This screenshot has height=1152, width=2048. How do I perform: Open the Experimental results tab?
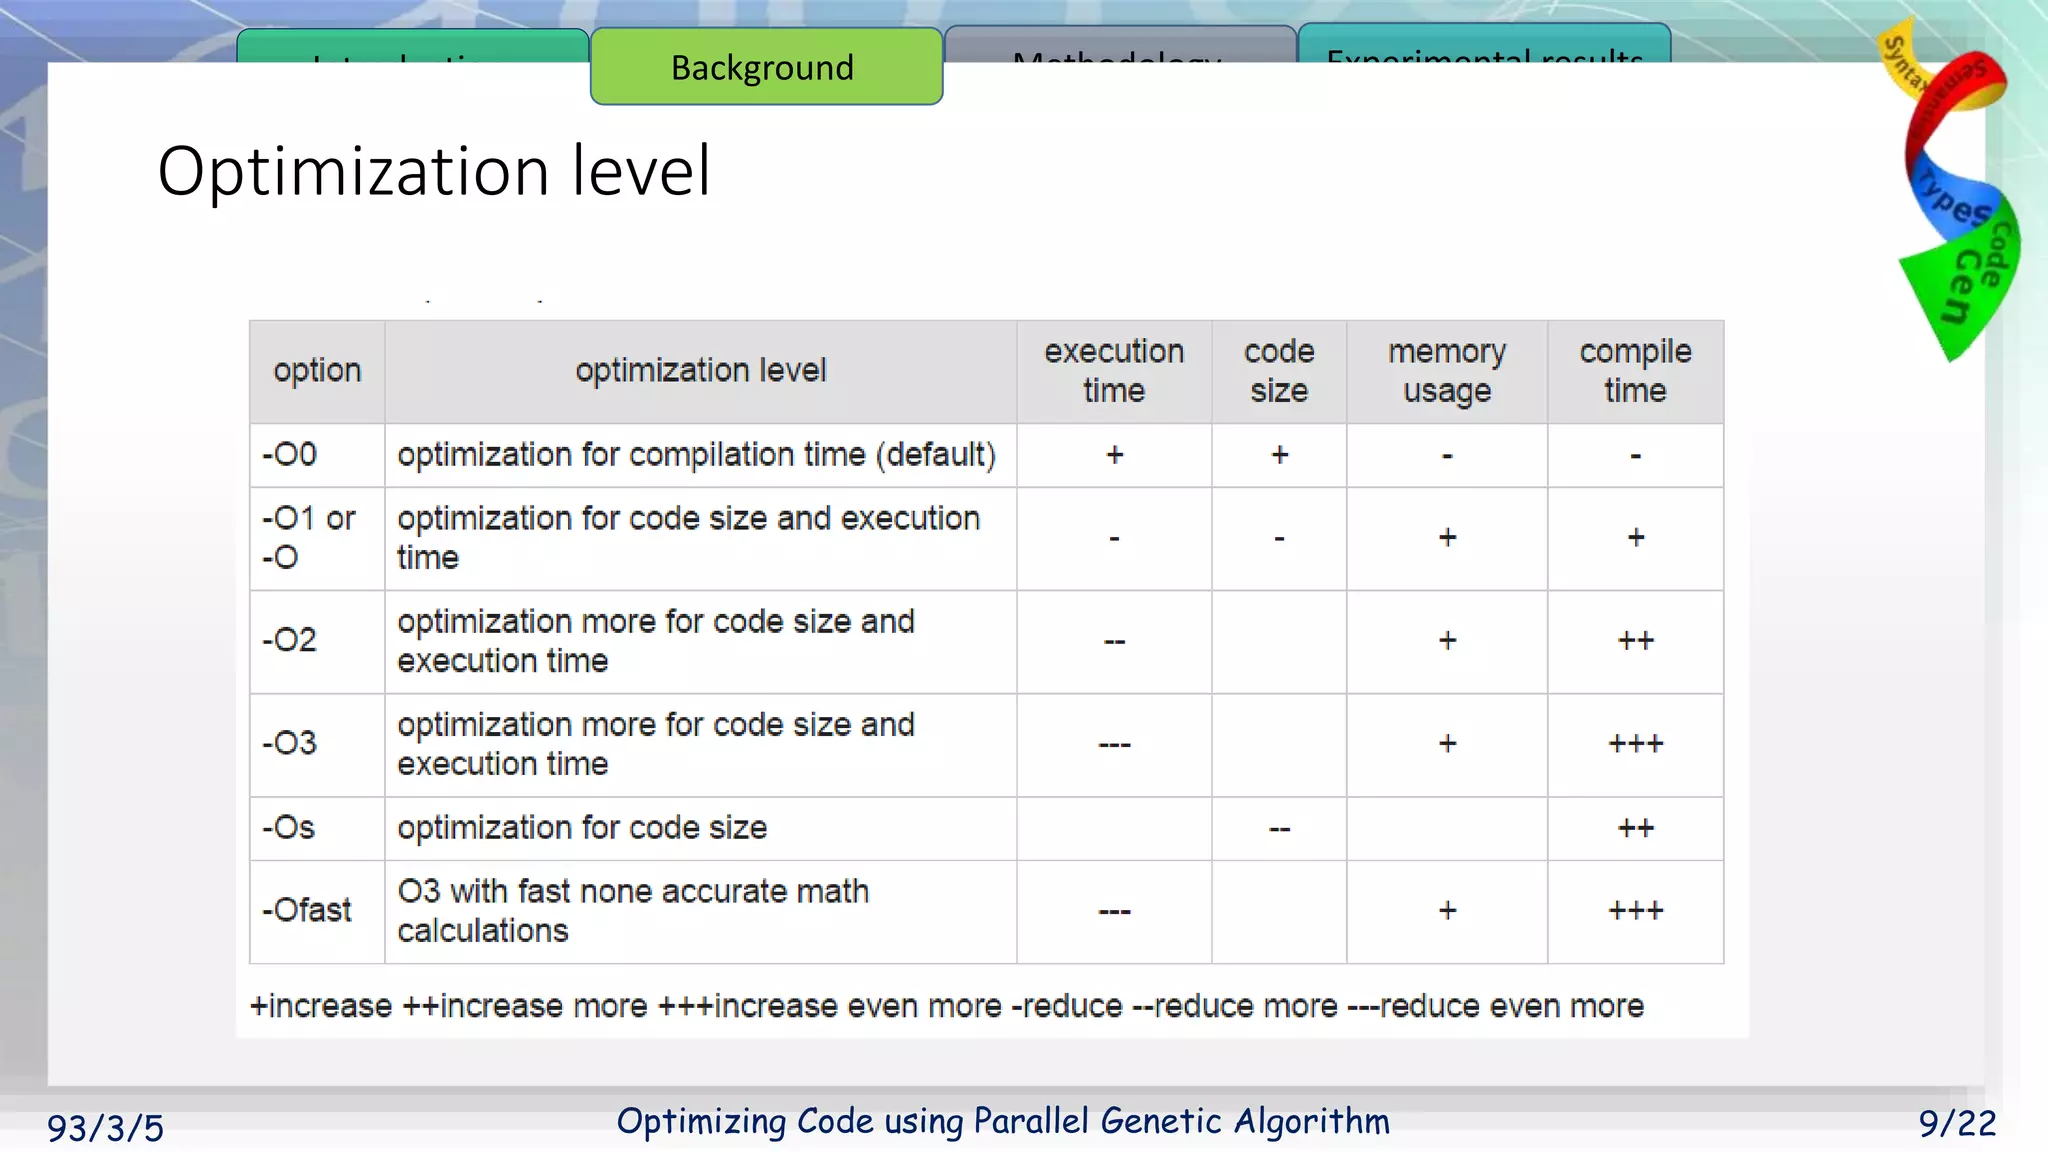[1484, 45]
